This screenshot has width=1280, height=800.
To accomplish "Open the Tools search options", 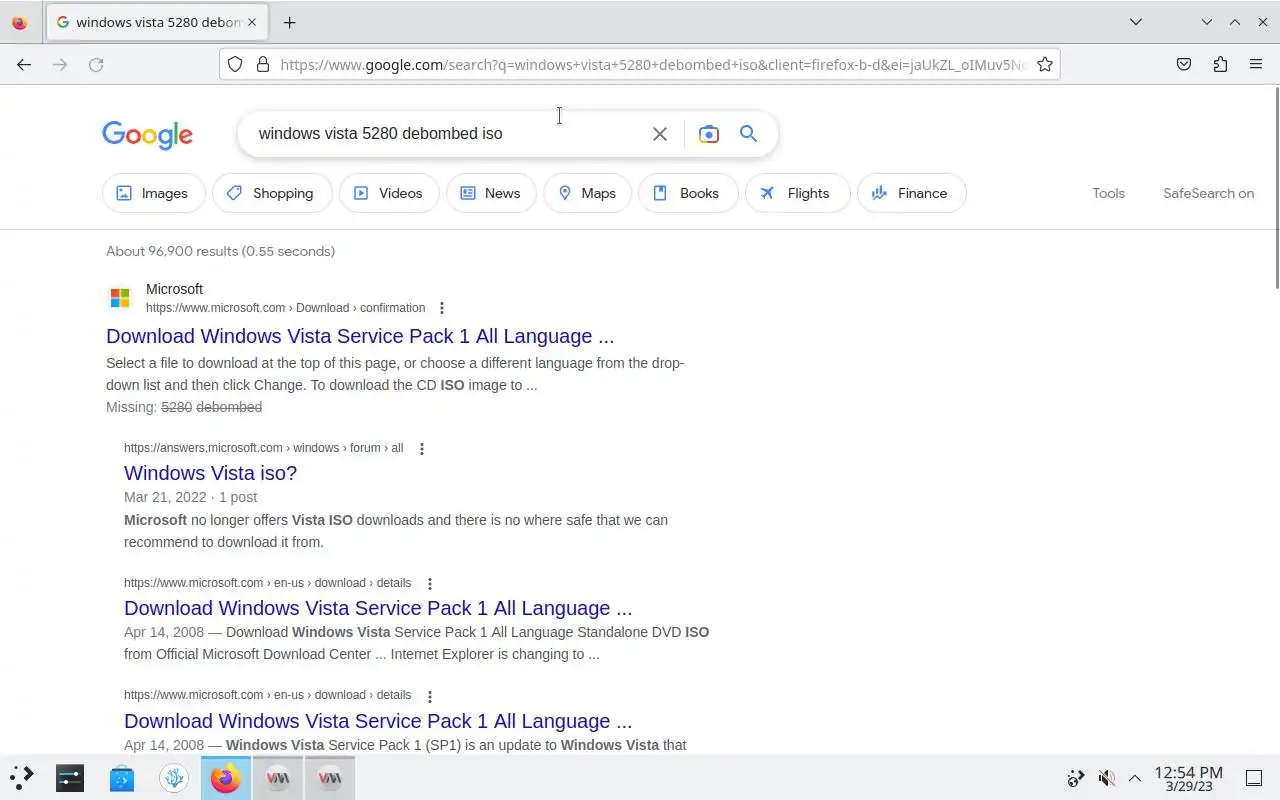I will tap(1108, 193).
